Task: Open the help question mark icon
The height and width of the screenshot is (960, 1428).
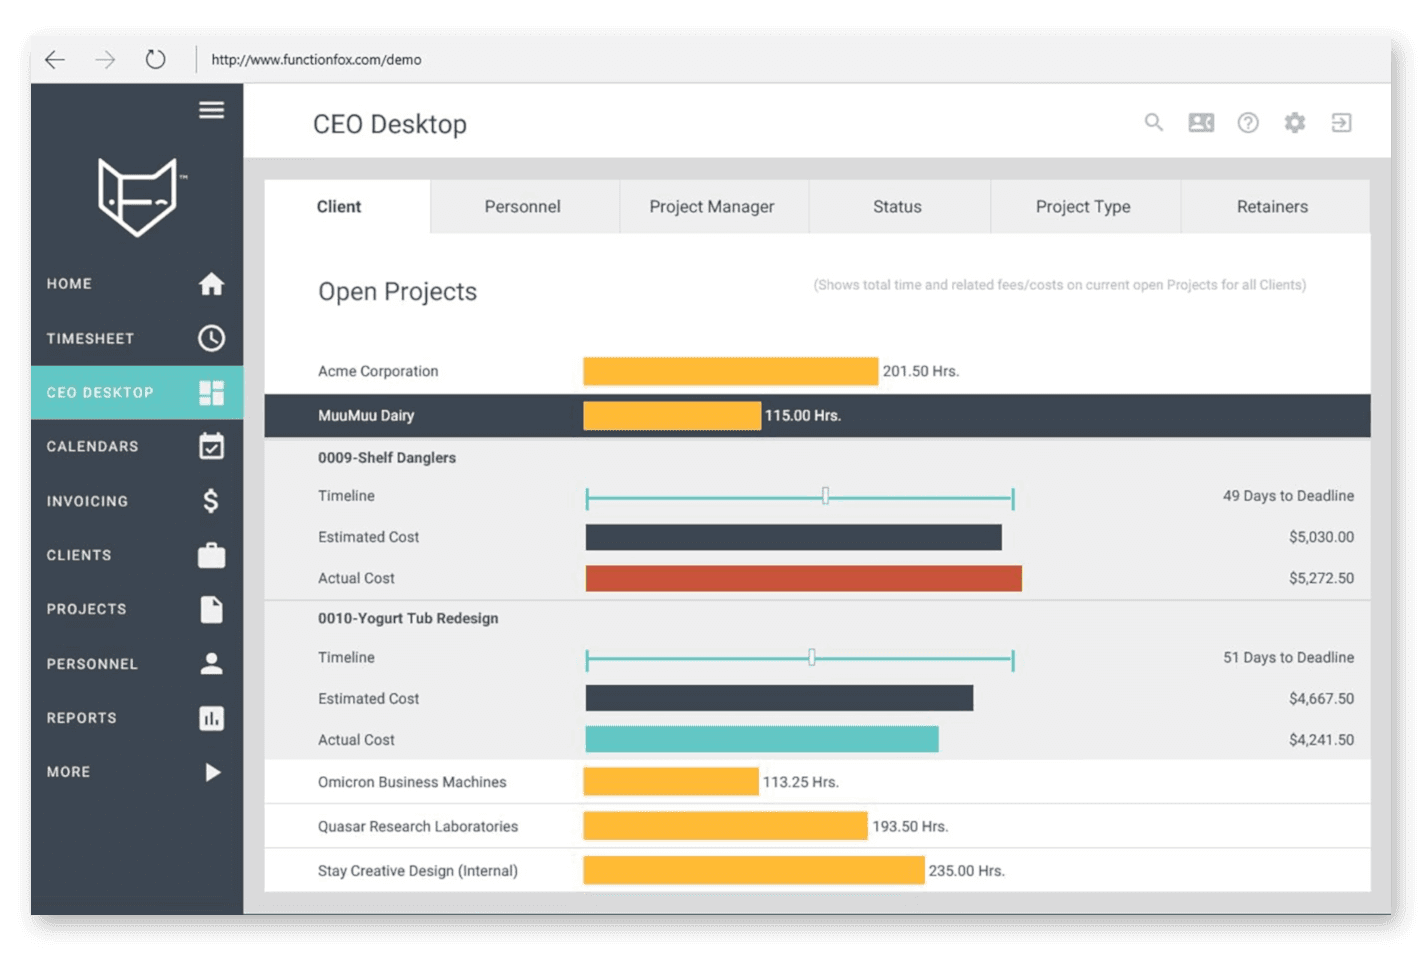Action: coord(1248,123)
